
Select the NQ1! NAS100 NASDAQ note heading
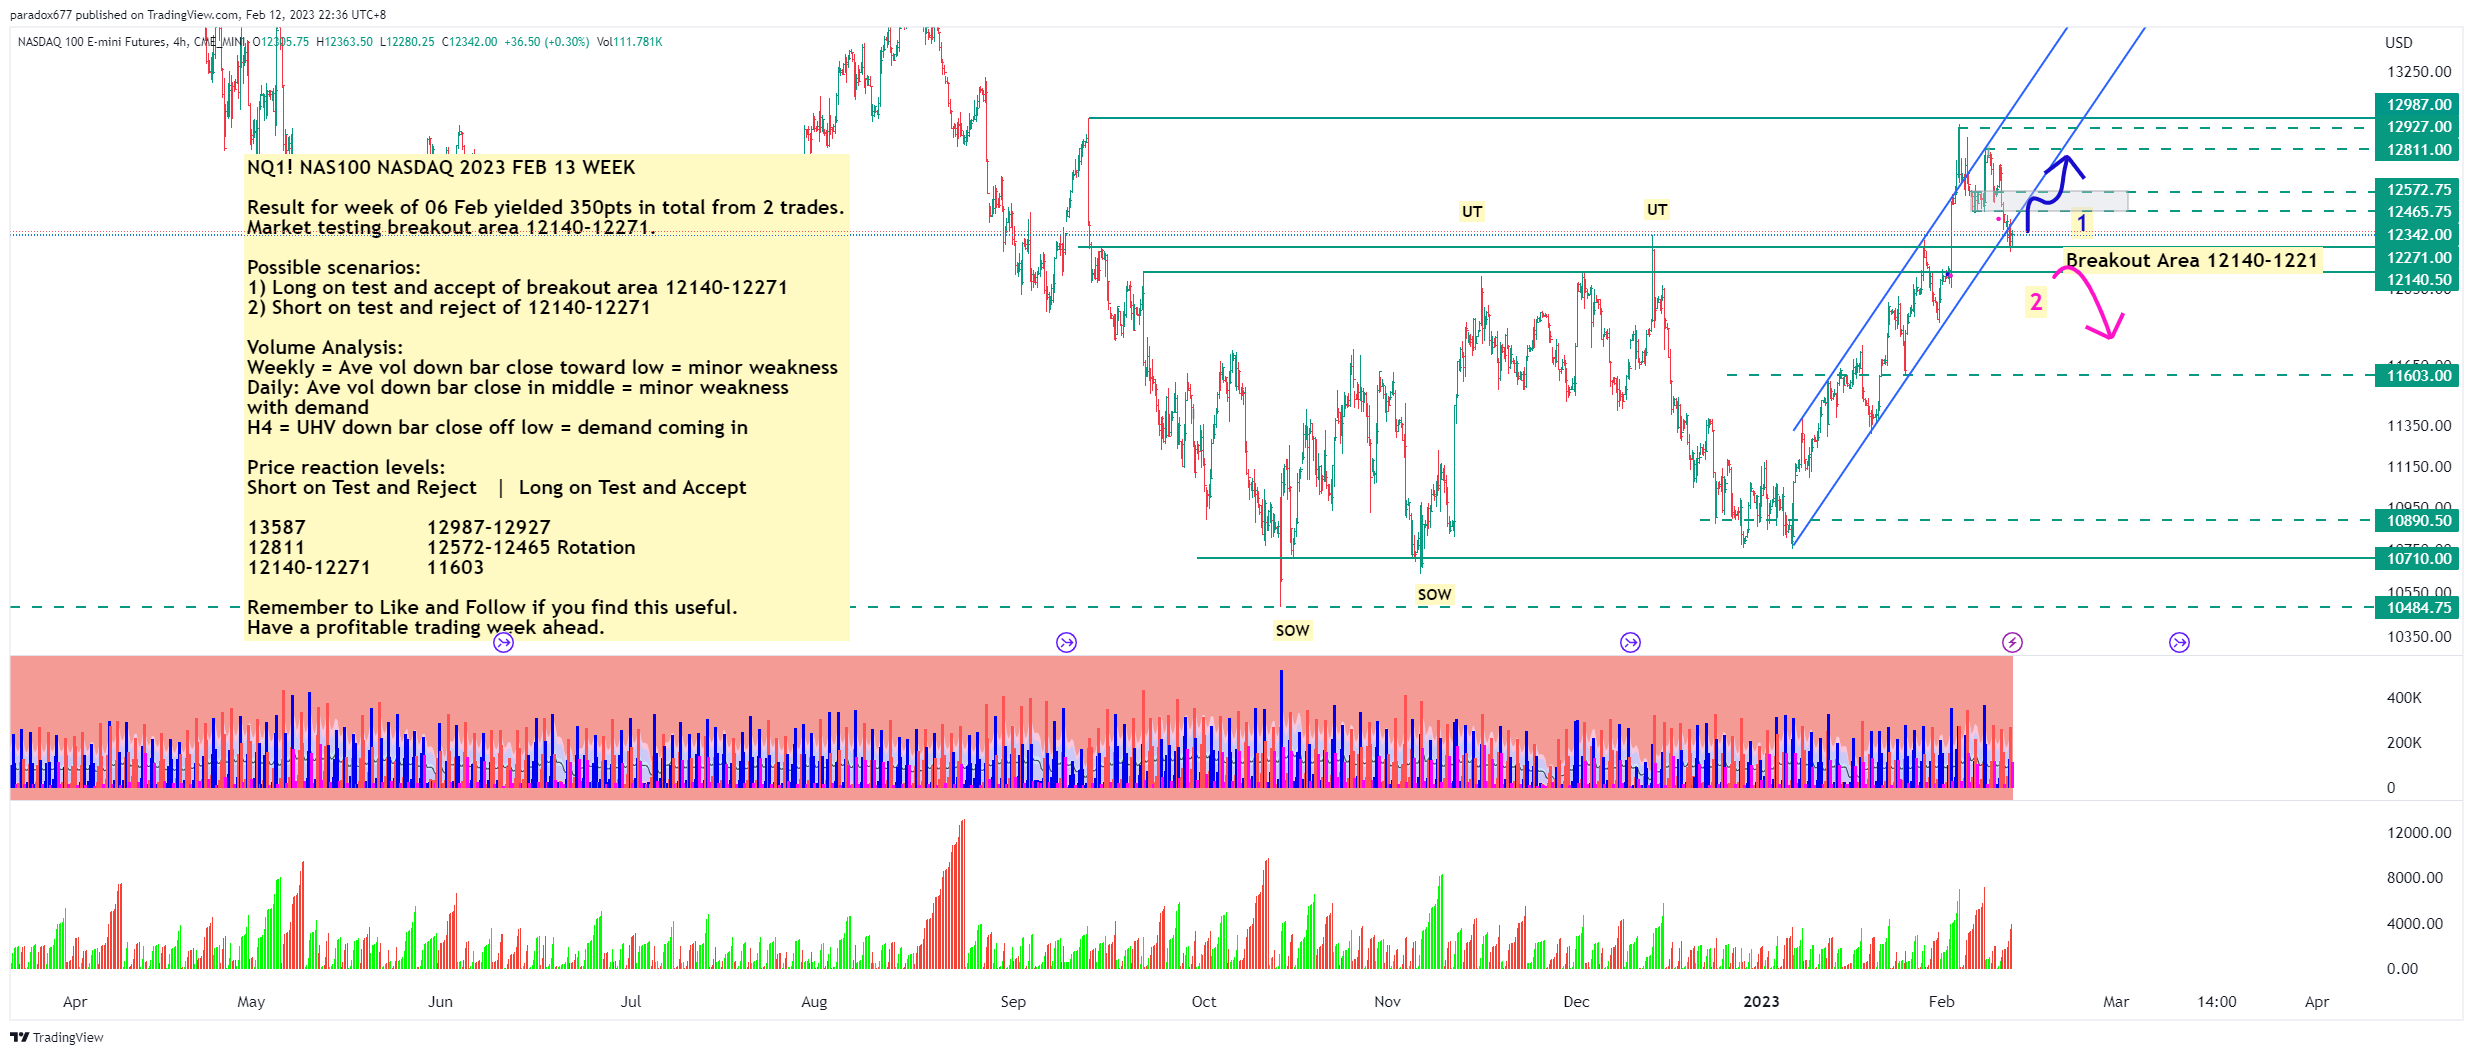click(441, 168)
